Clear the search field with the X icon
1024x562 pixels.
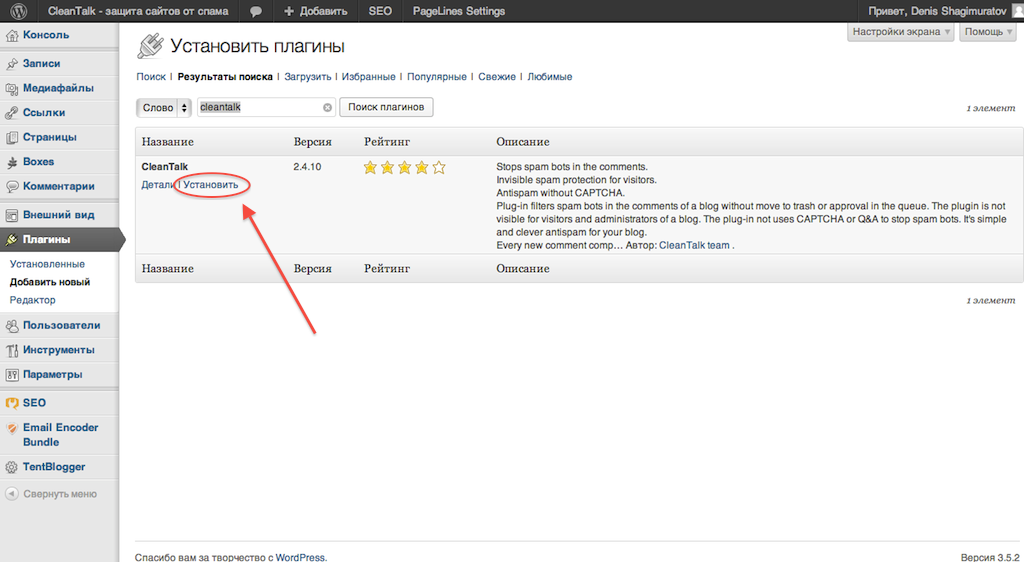[x=327, y=107]
